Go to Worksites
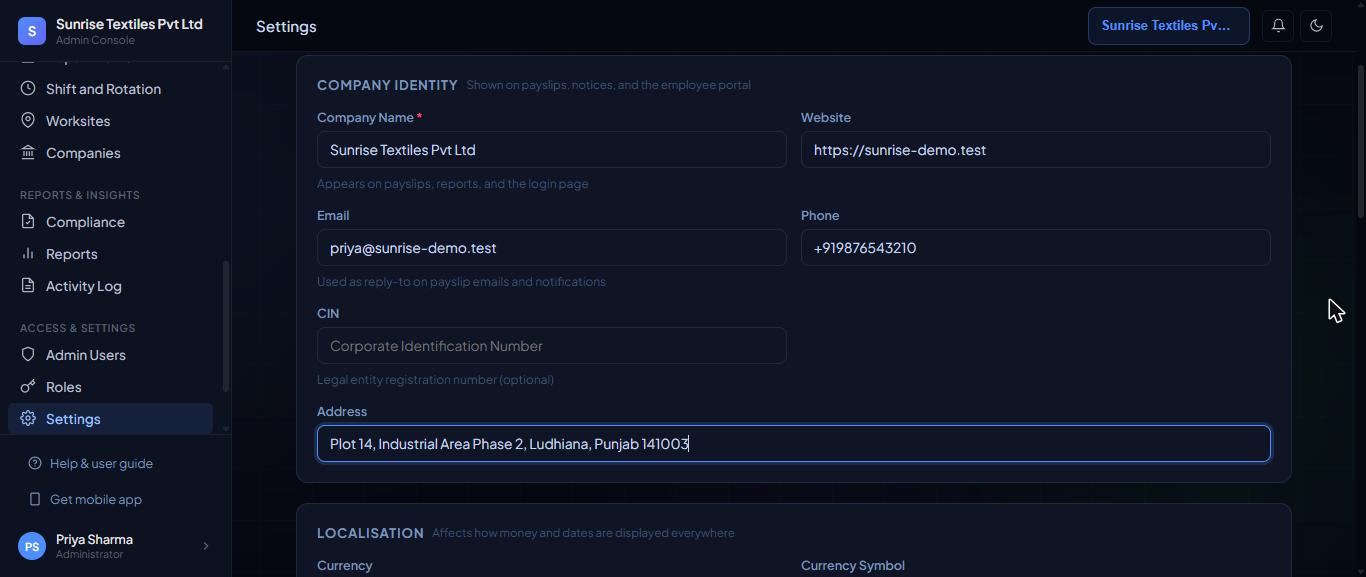 coord(110,121)
